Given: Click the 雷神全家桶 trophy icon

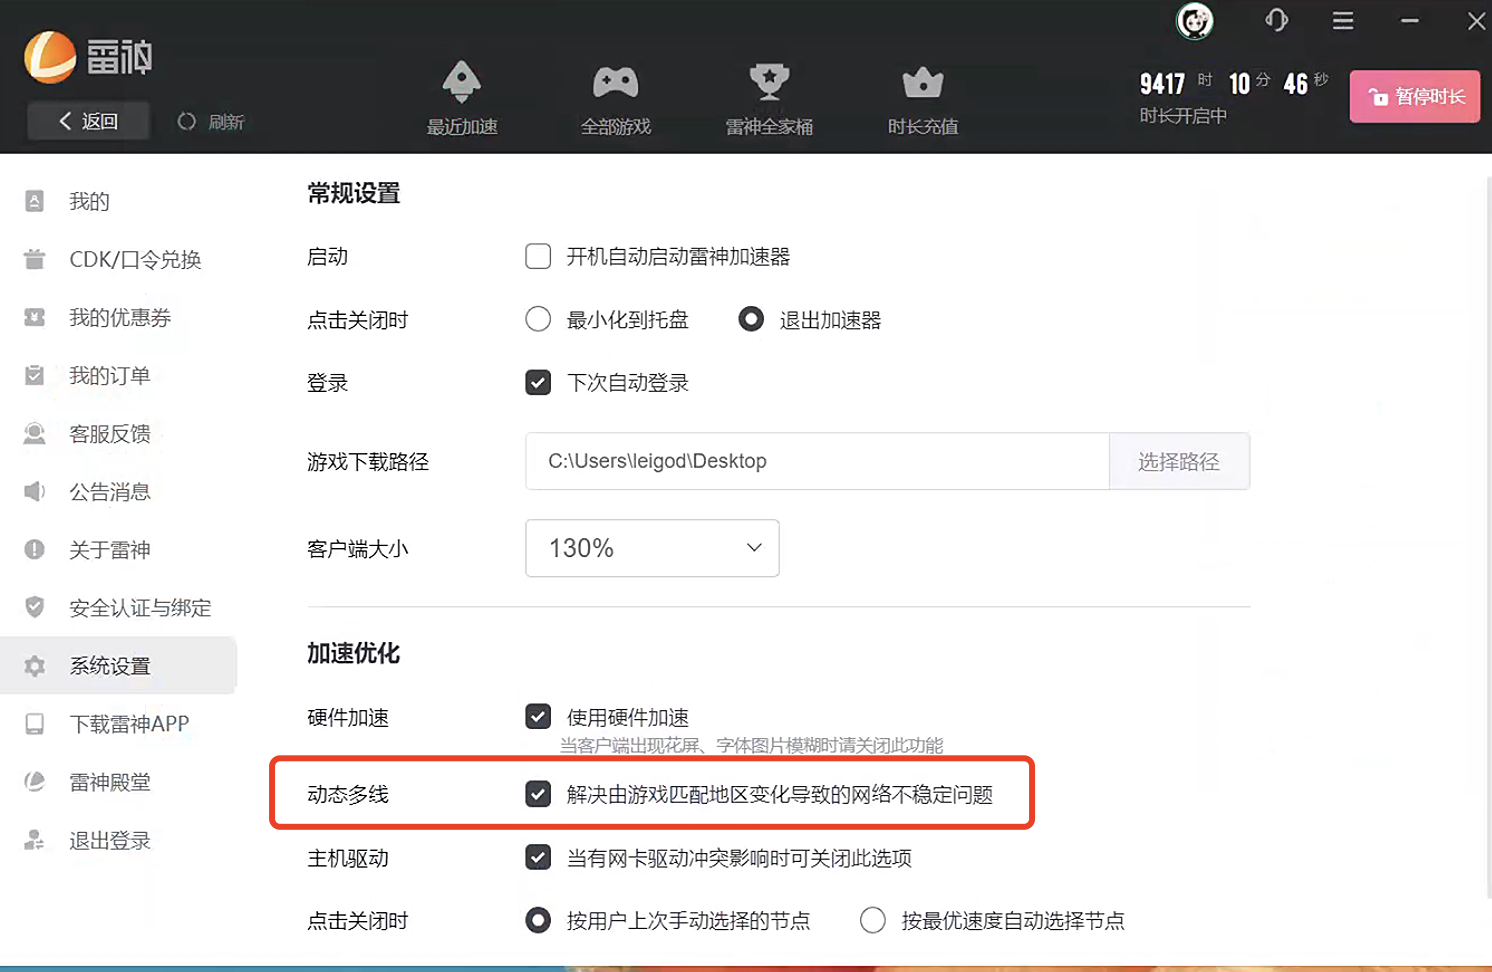Looking at the screenshot, I should [769, 82].
